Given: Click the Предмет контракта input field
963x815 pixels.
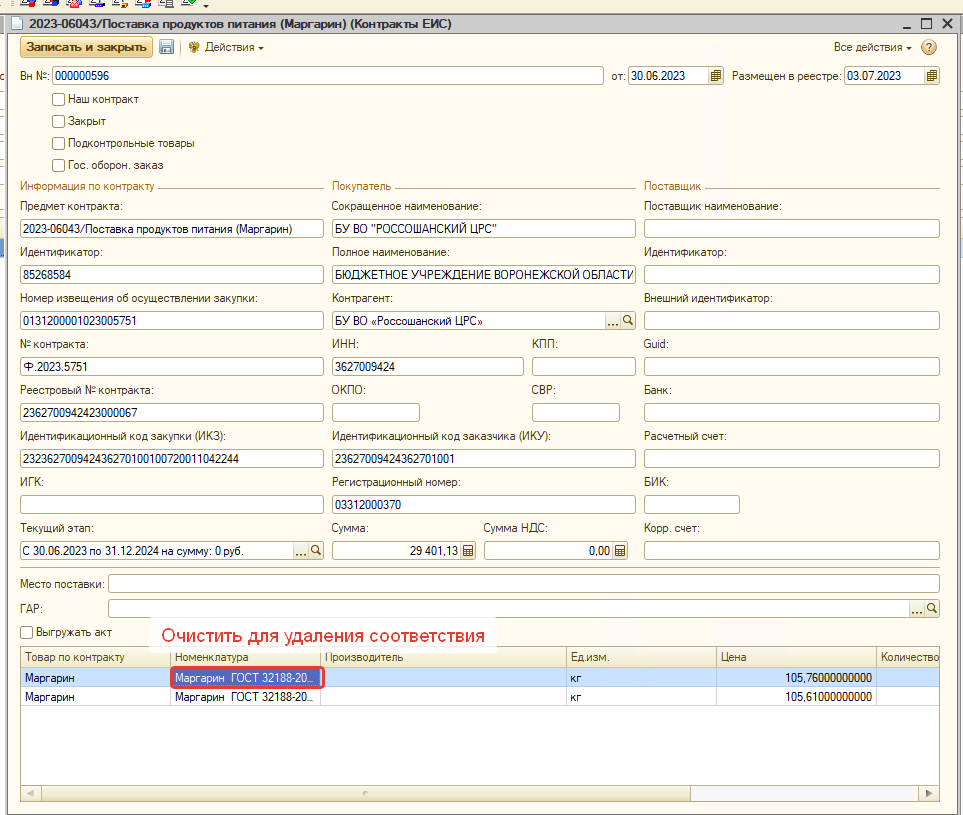Looking at the screenshot, I should [x=172, y=228].
